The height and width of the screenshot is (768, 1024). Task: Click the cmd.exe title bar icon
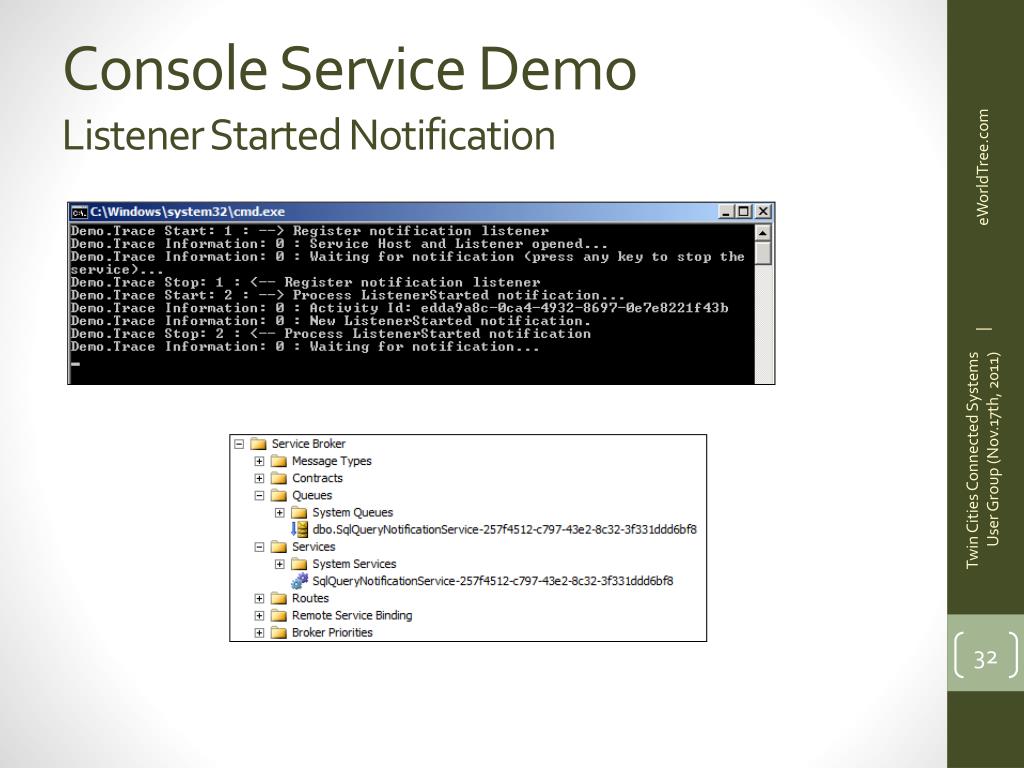coord(79,212)
